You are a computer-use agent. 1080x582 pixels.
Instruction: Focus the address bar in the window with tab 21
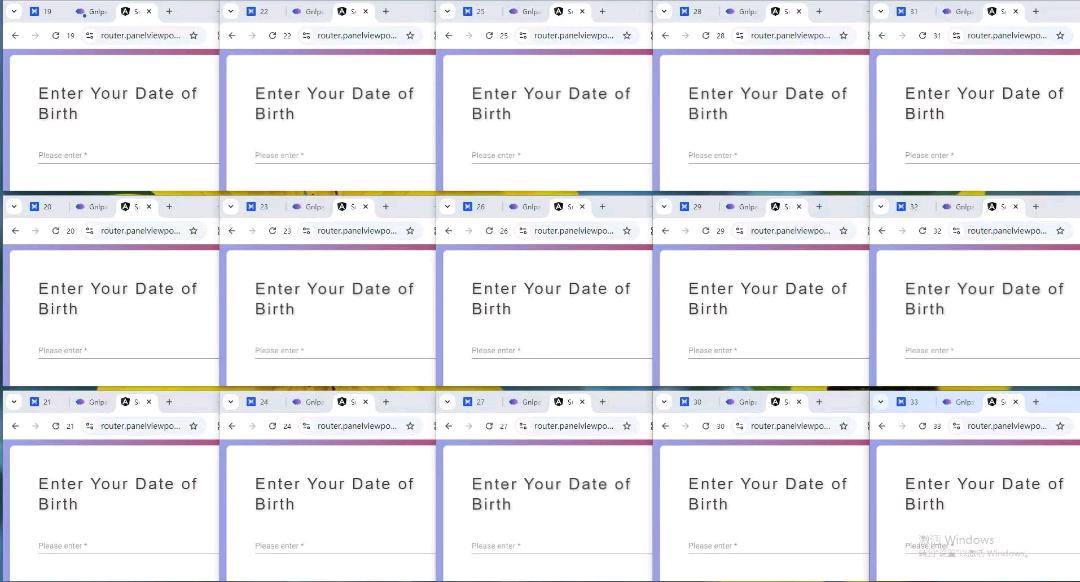tap(140, 426)
